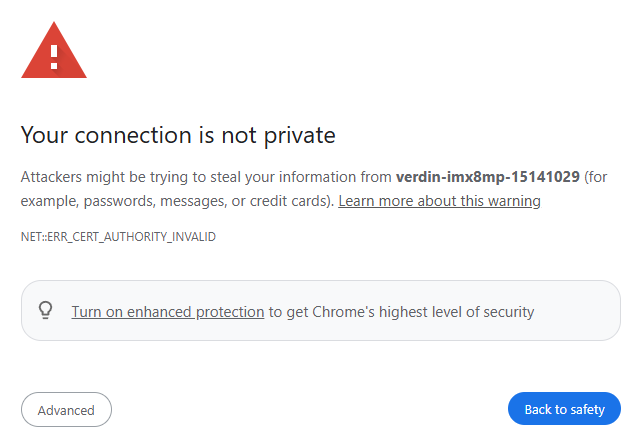641x445 pixels.
Task: Click the "(for" text after the hostname
Action: (597, 177)
